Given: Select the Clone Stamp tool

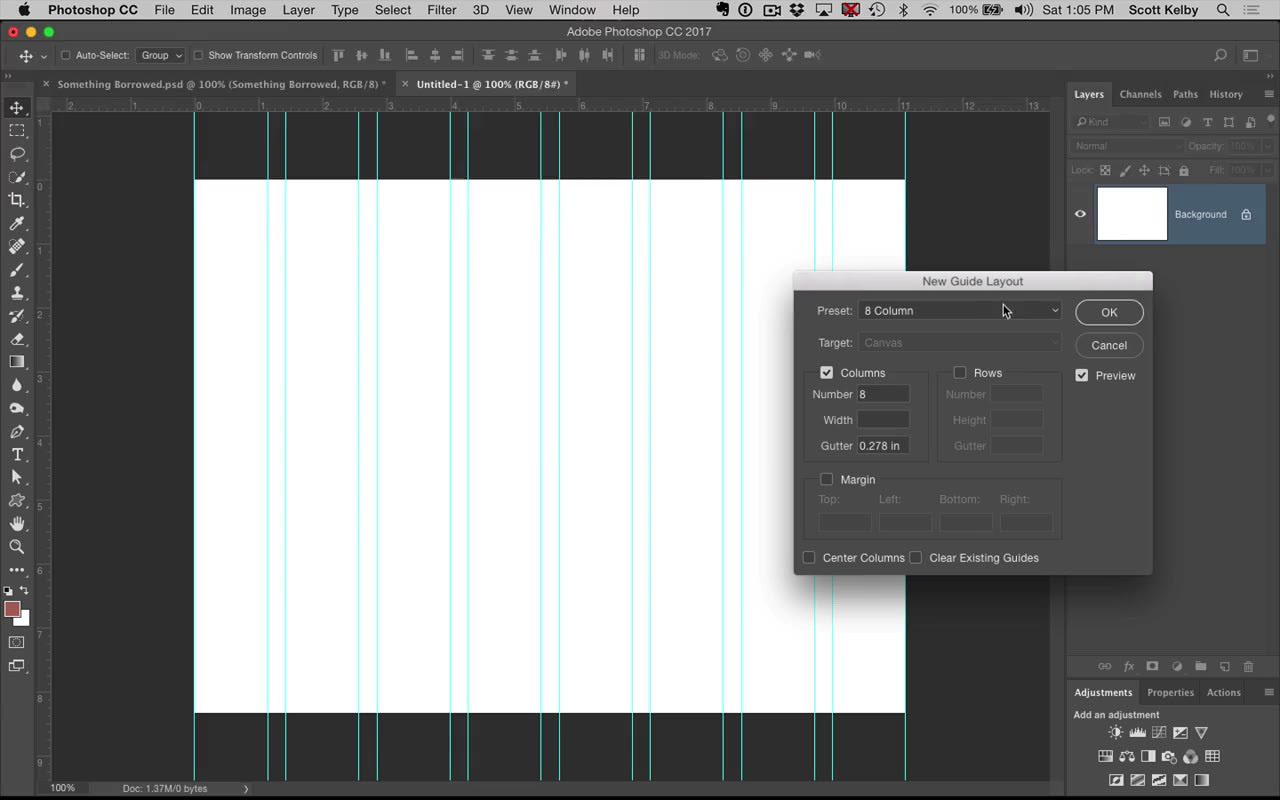Looking at the screenshot, I should (x=17, y=293).
